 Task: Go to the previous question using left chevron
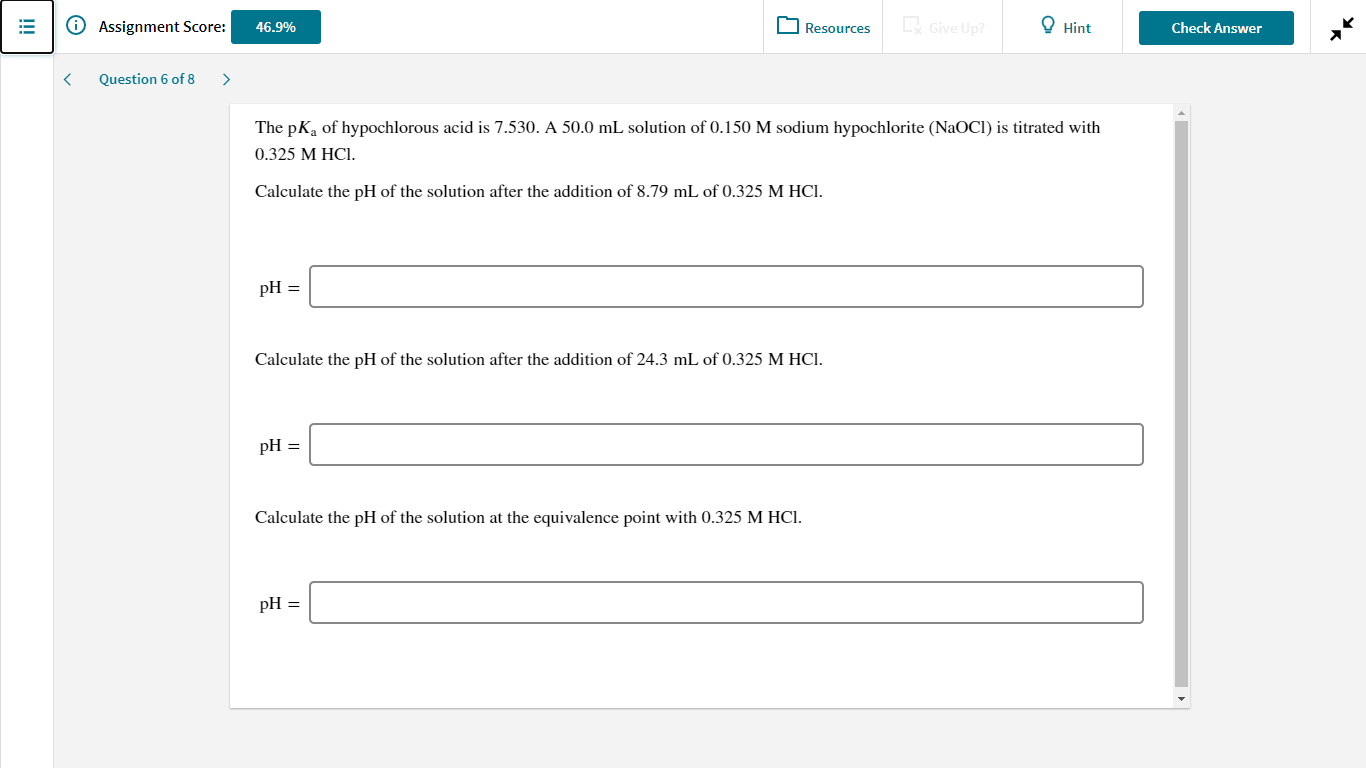coord(67,78)
